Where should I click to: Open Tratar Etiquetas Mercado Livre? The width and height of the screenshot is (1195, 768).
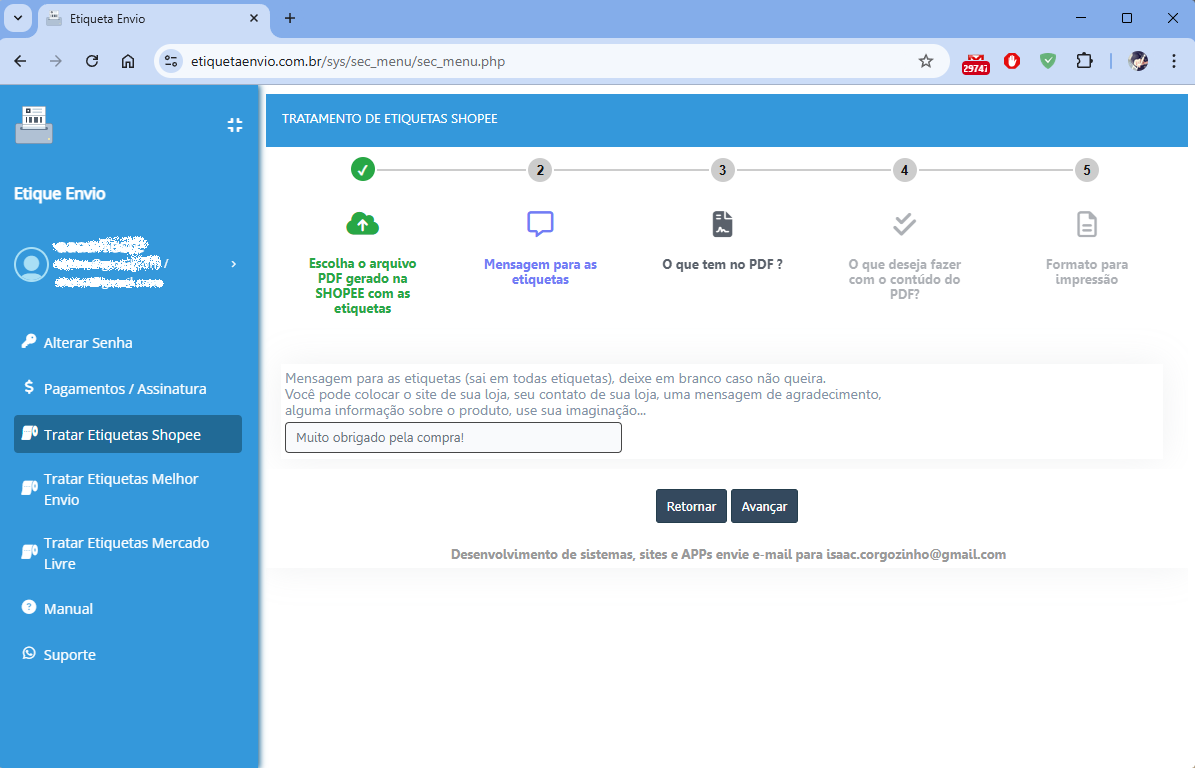click(126, 553)
